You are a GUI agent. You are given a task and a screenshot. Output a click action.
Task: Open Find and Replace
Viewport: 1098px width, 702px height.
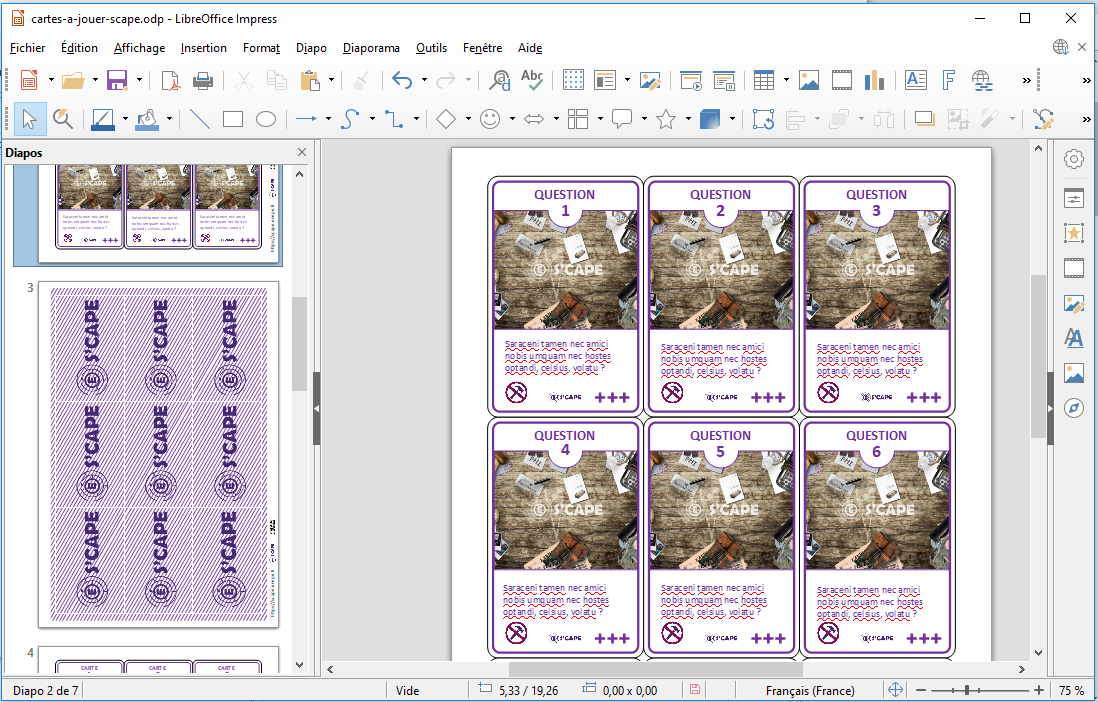[x=500, y=81]
